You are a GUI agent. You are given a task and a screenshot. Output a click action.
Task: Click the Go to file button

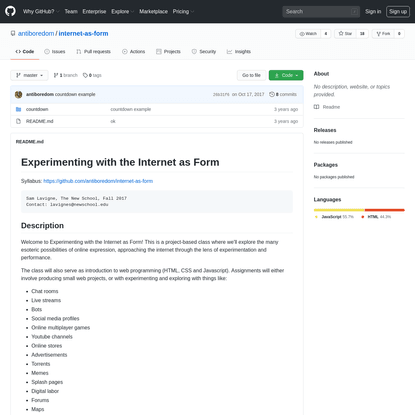(251, 75)
